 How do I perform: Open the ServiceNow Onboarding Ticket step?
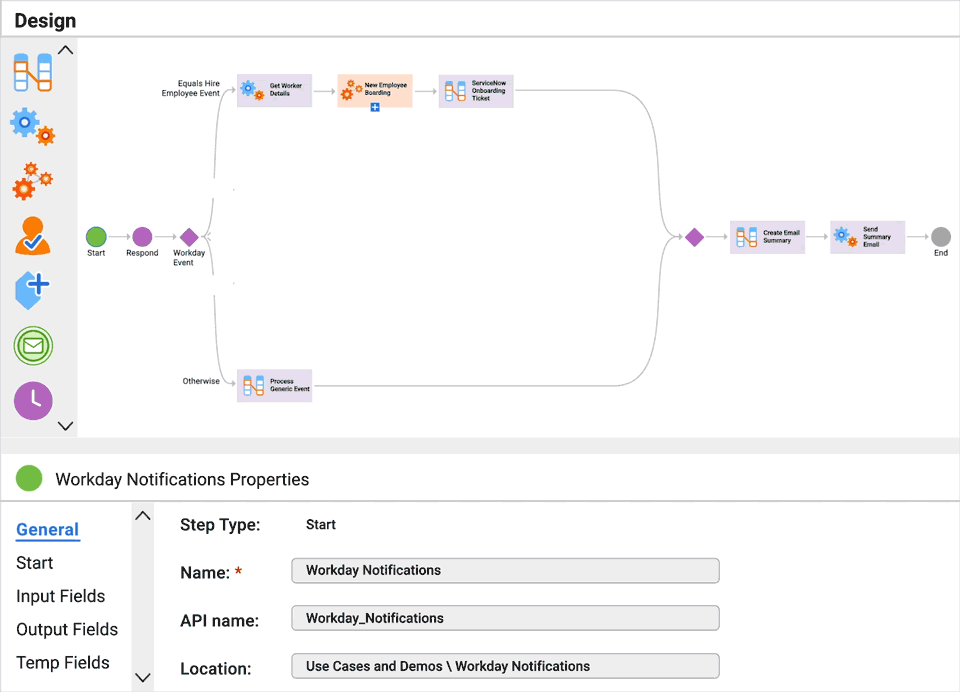click(476, 90)
